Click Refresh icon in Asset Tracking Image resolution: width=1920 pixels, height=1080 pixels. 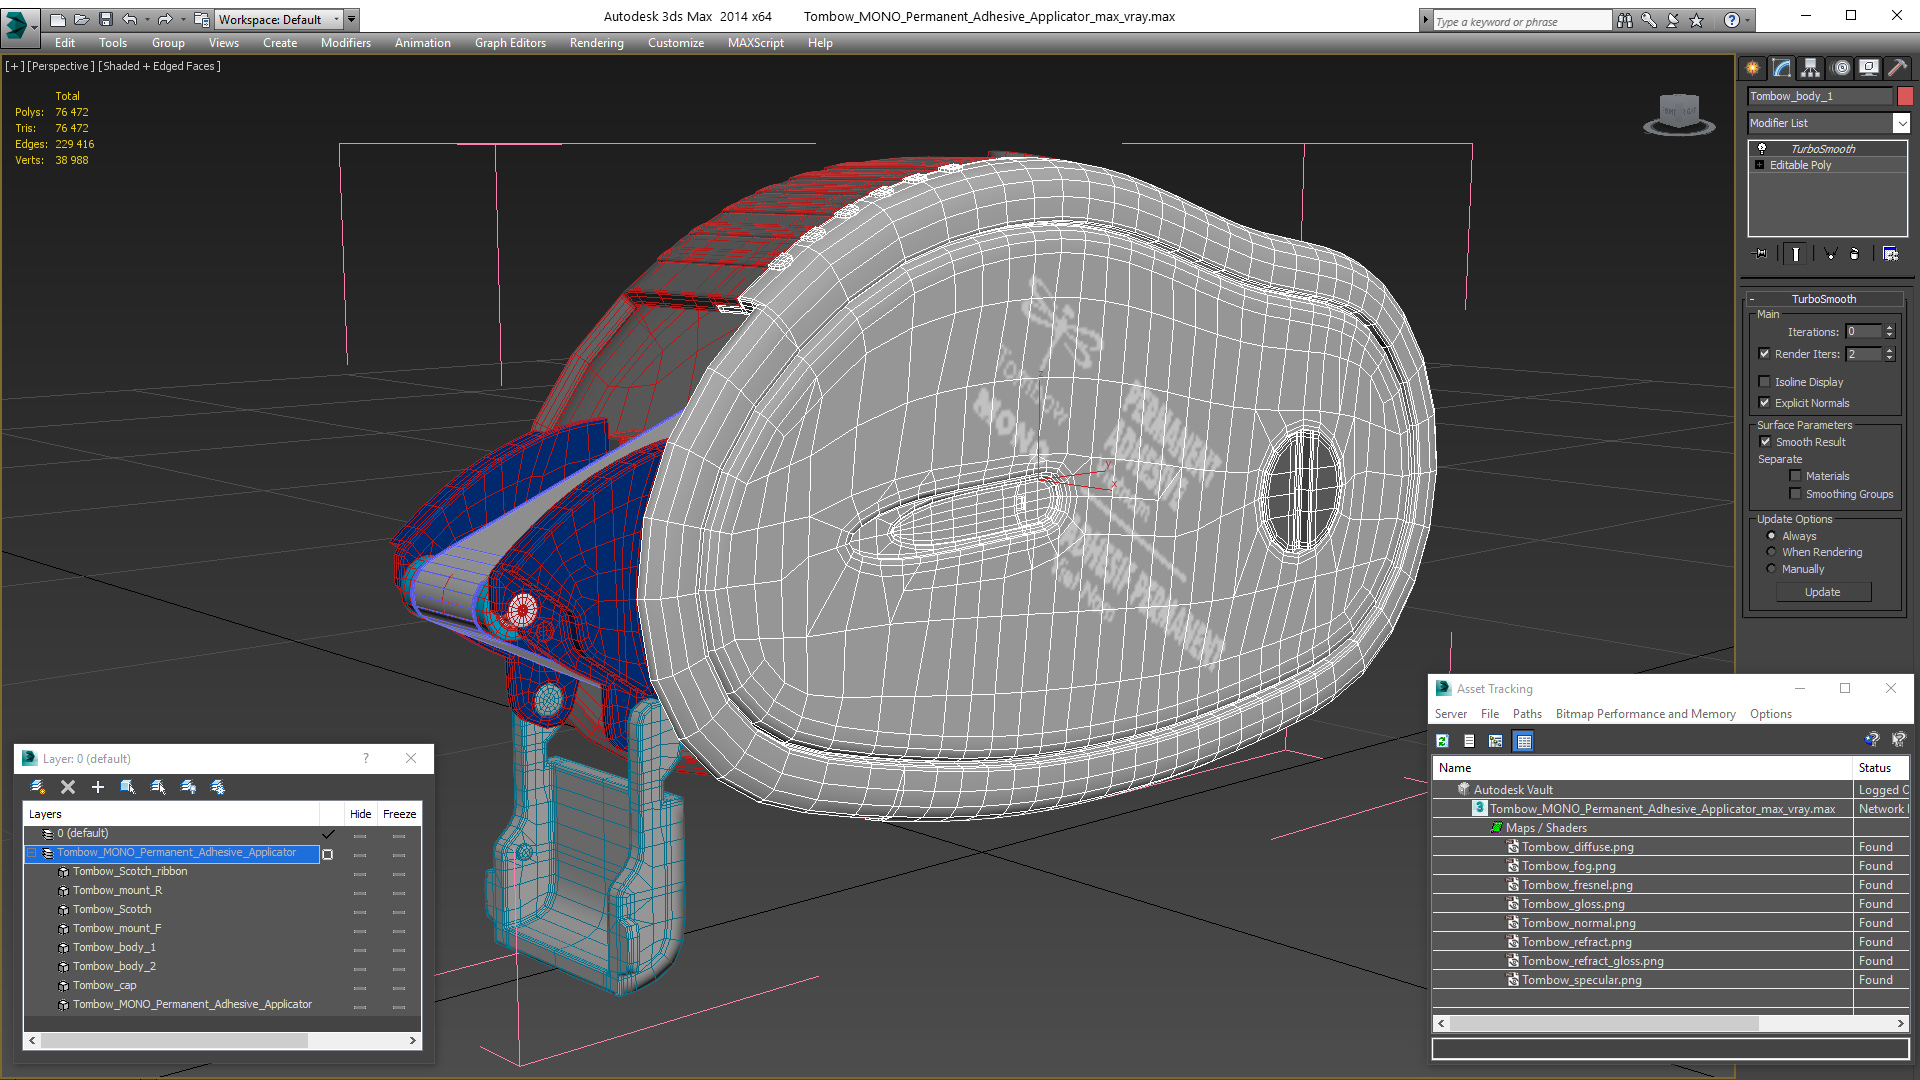[1442, 741]
